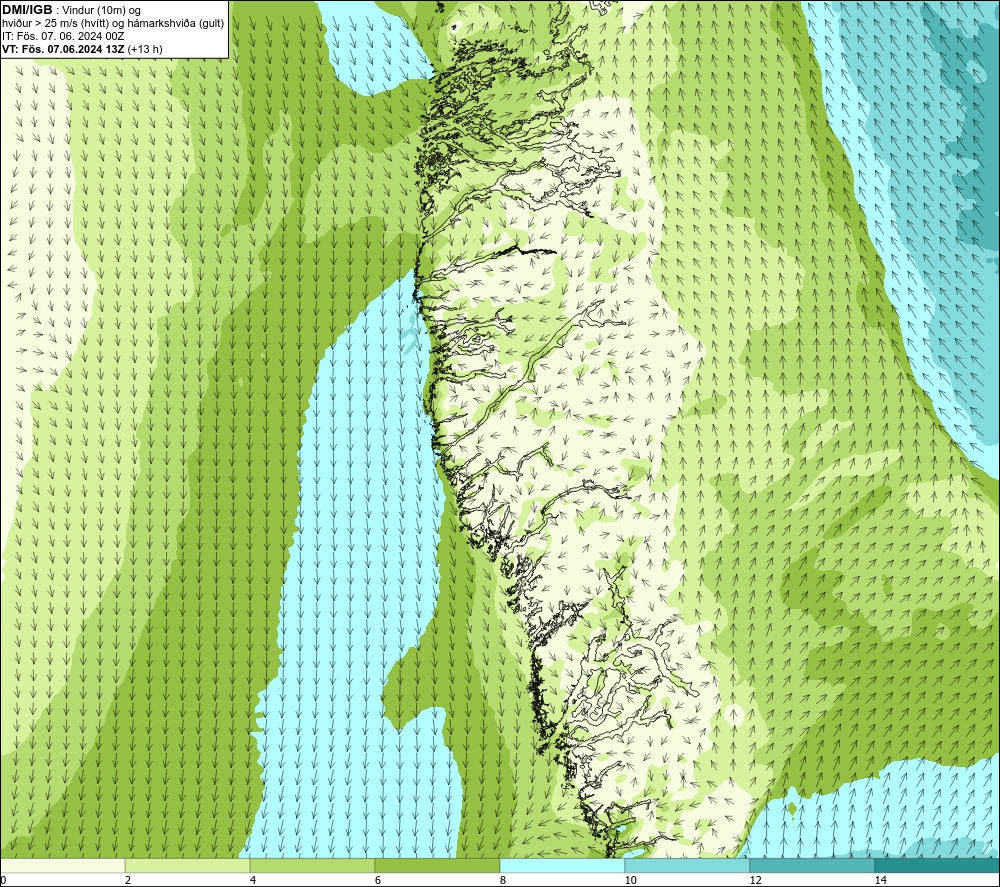The width and height of the screenshot is (1000, 887).
Task: Click the 2–4 m/s legend color swatch
Action: (x=188, y=865)
